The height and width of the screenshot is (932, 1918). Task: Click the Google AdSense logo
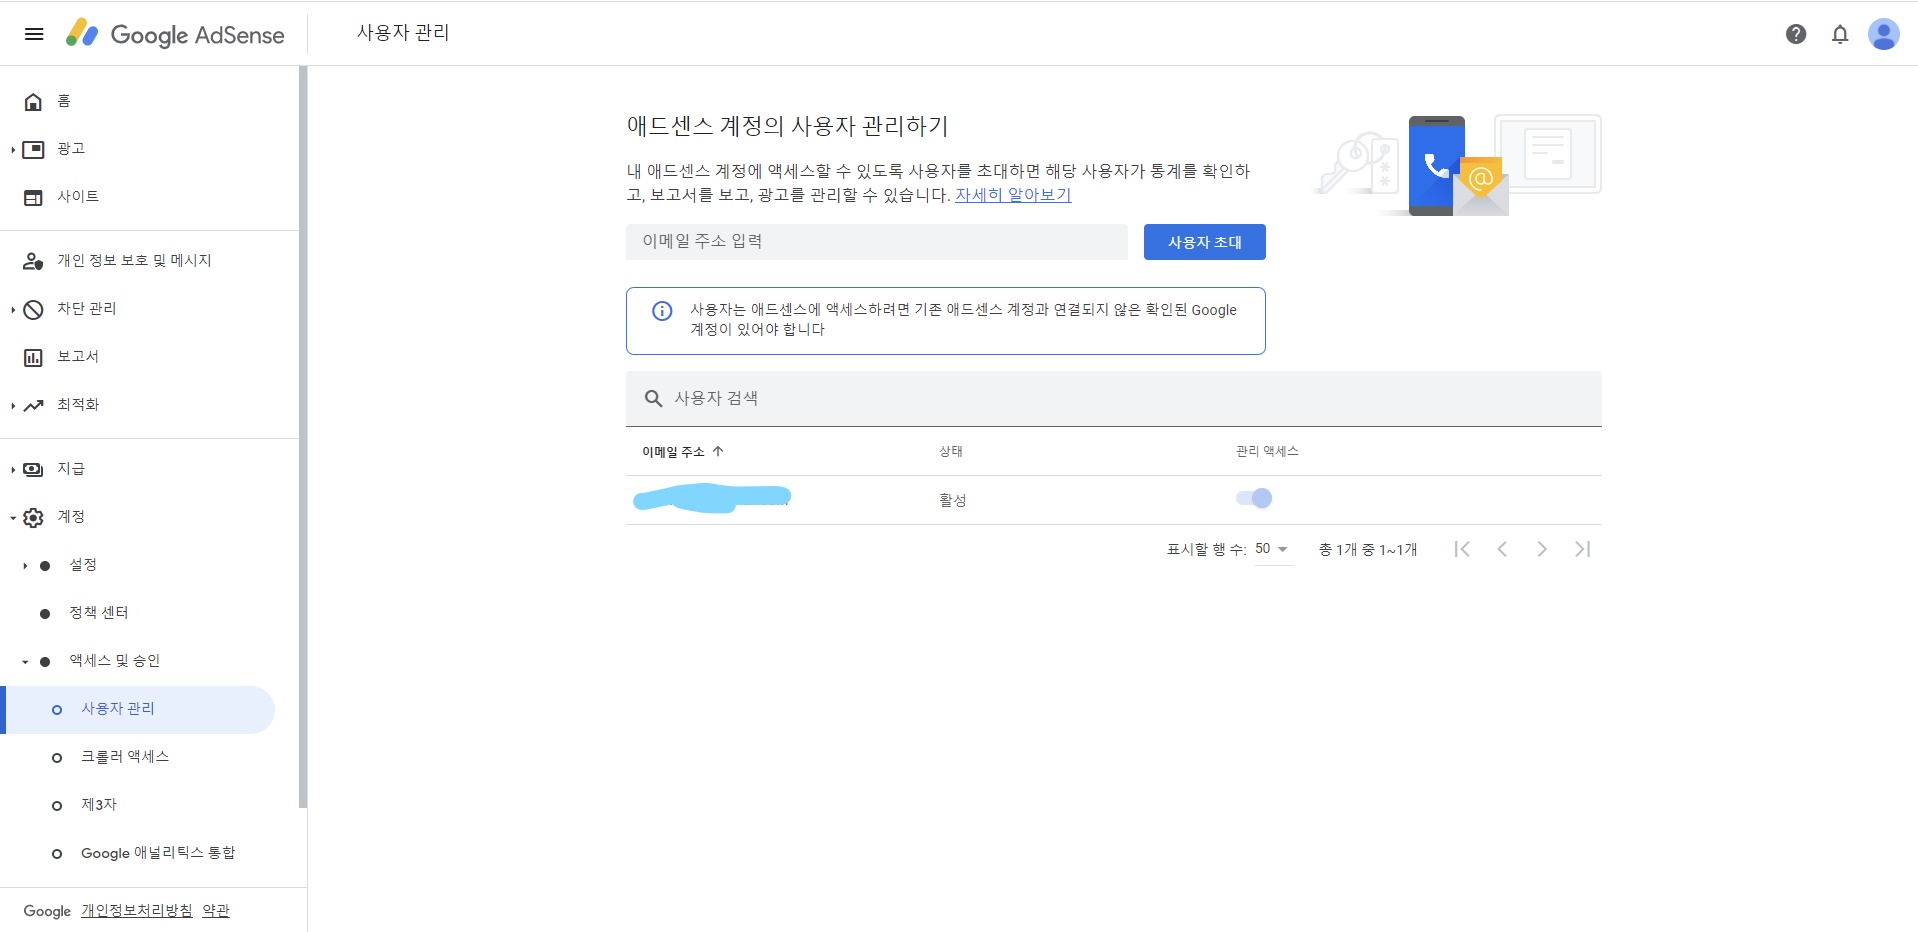pos(175,34)
